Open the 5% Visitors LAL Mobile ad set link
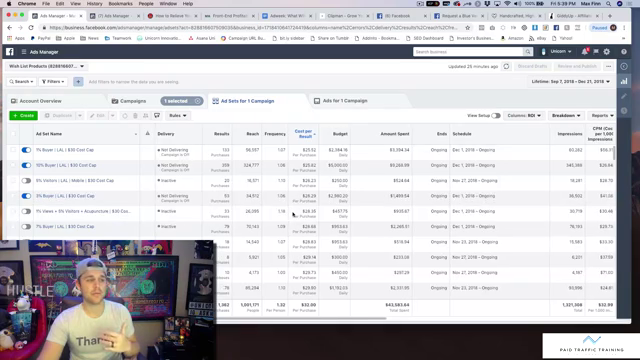This screenshot has height=360, width=640. [75, 180]
